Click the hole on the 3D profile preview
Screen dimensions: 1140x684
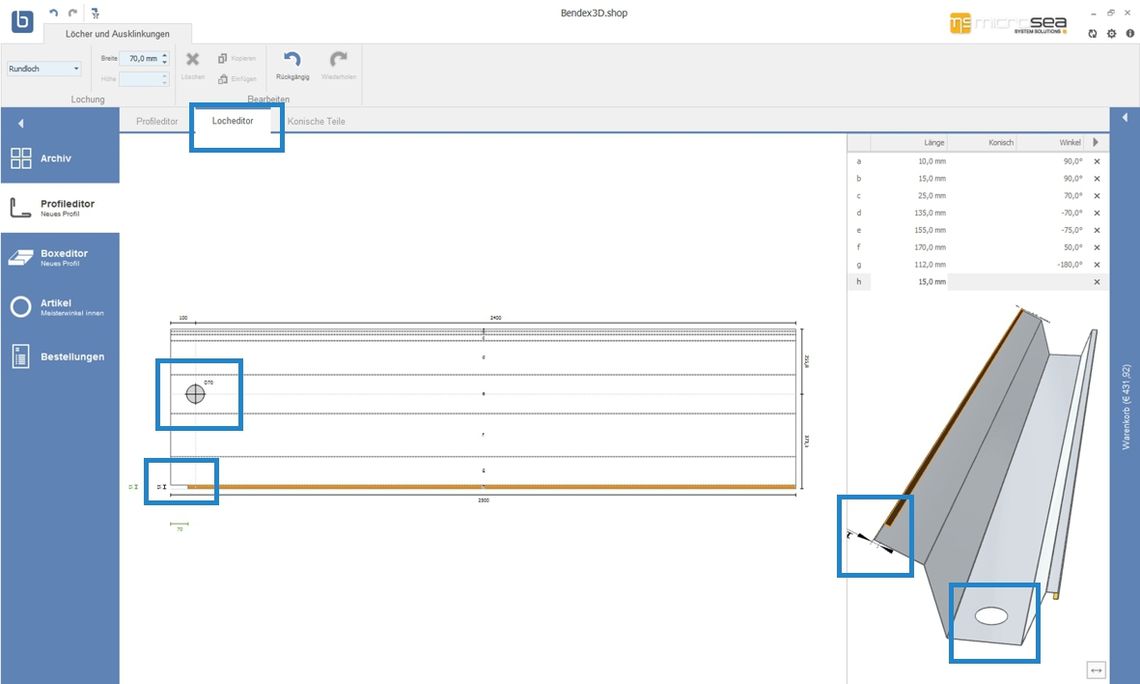click(x=991, y=616)
